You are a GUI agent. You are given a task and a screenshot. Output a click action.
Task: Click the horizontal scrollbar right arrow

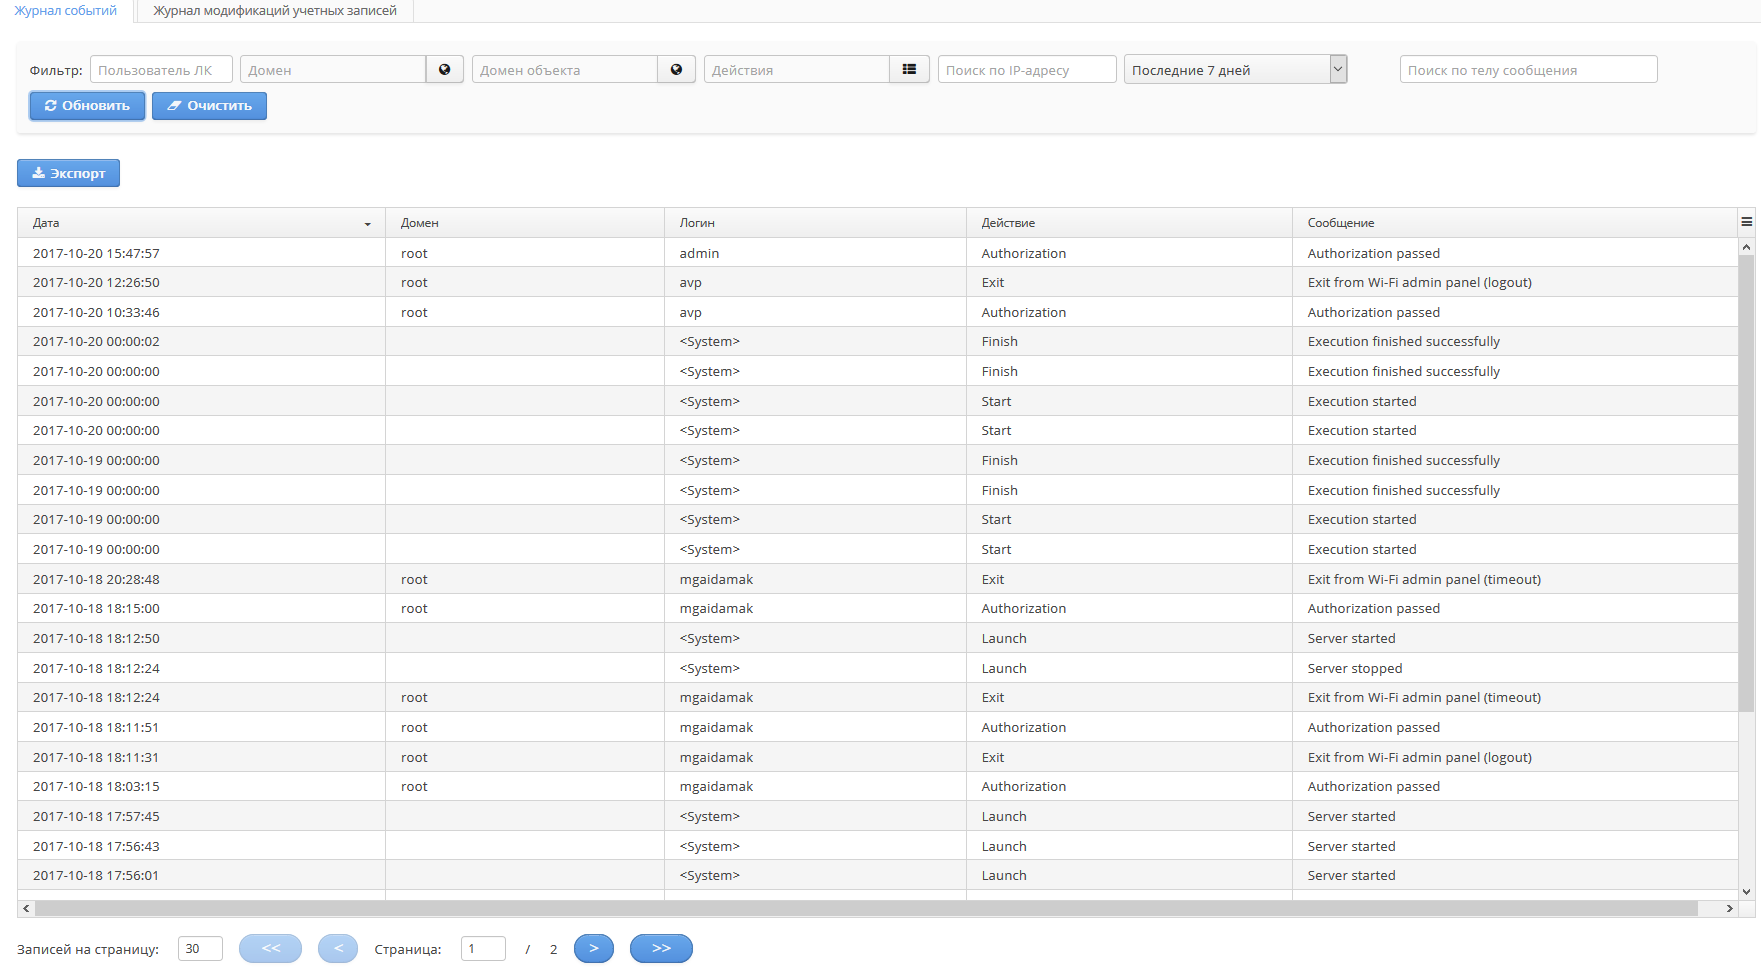tap(1729, 908)
